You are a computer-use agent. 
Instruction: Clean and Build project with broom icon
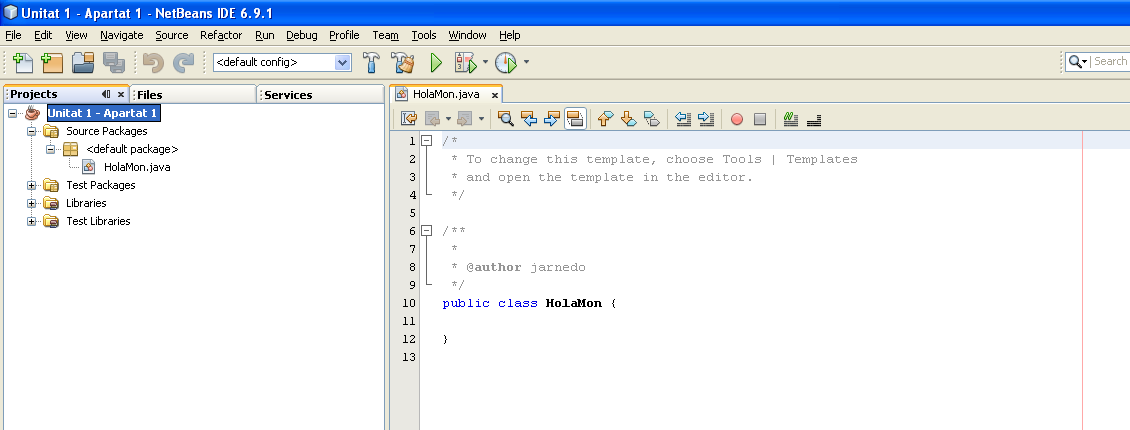point(404,63)
